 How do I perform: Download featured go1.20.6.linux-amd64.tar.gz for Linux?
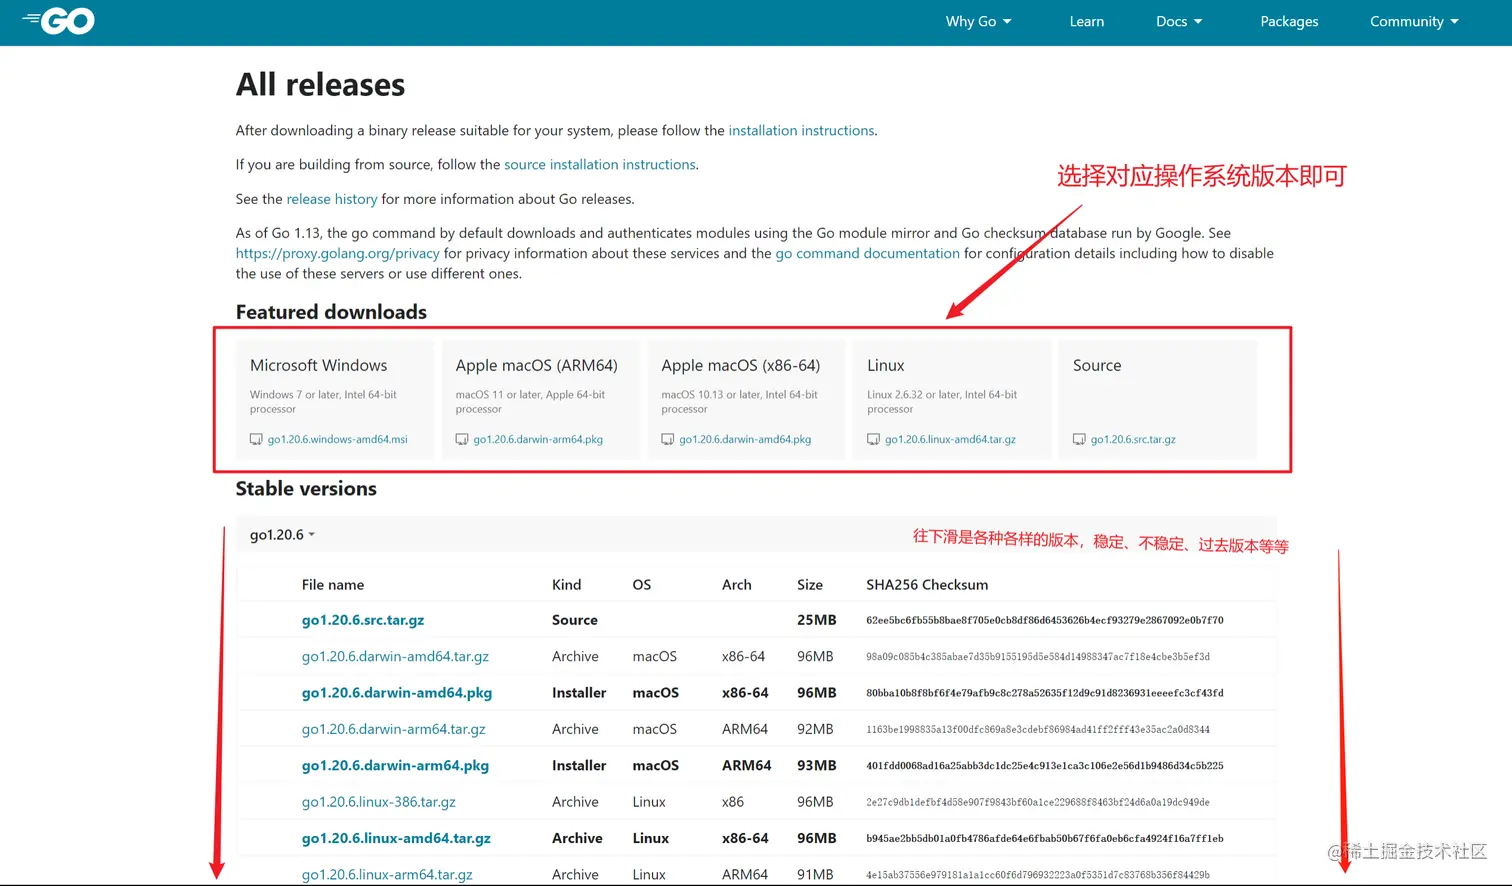tap(950, 439)
